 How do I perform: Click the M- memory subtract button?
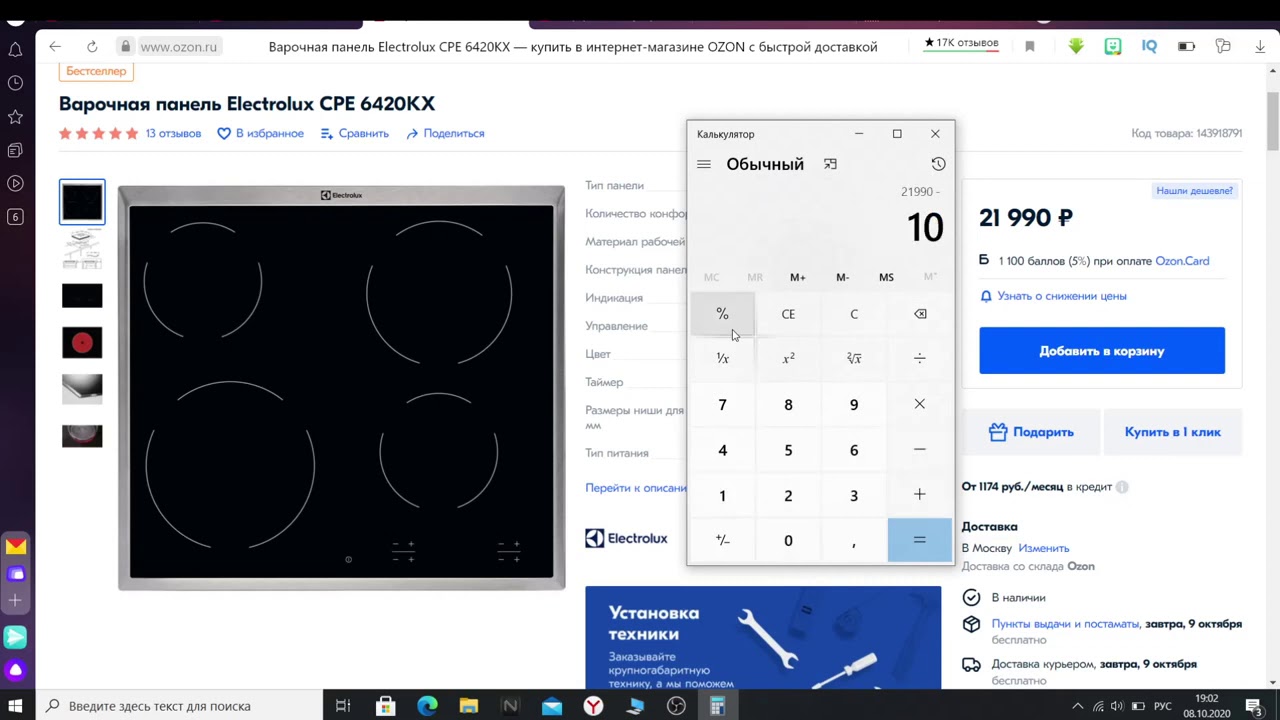(842, 277)
